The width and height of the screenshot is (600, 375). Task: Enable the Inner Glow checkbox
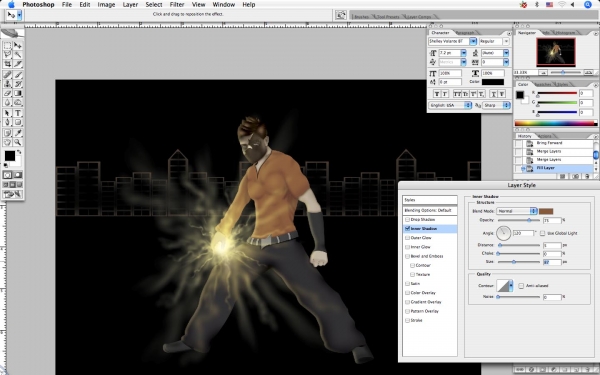(407, 247)
